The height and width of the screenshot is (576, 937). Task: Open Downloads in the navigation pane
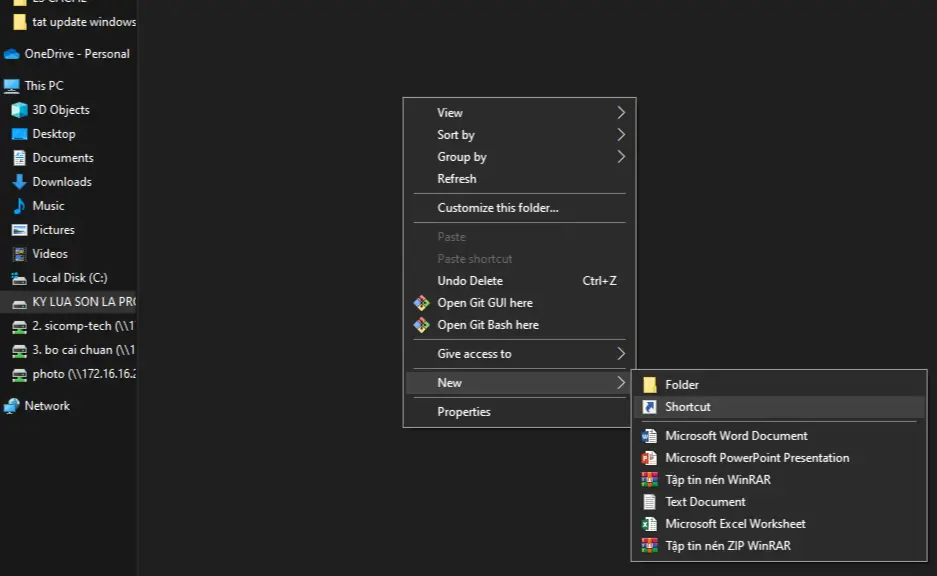[62, 182]
